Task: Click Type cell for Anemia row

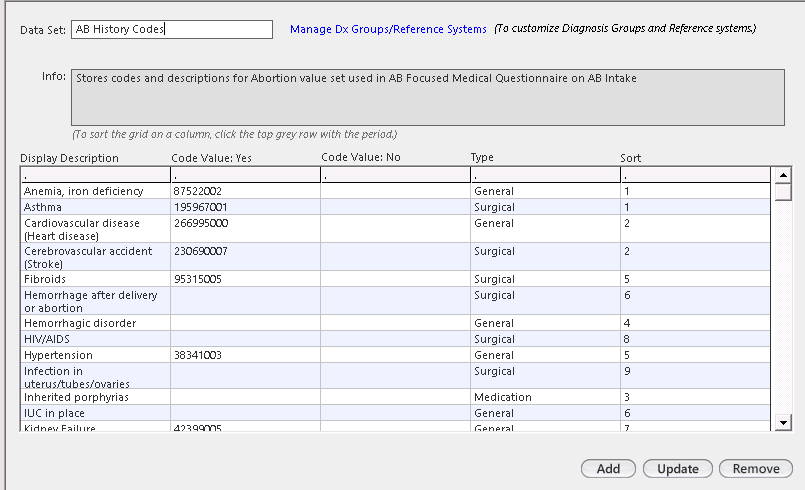Action: click(545, 191)
